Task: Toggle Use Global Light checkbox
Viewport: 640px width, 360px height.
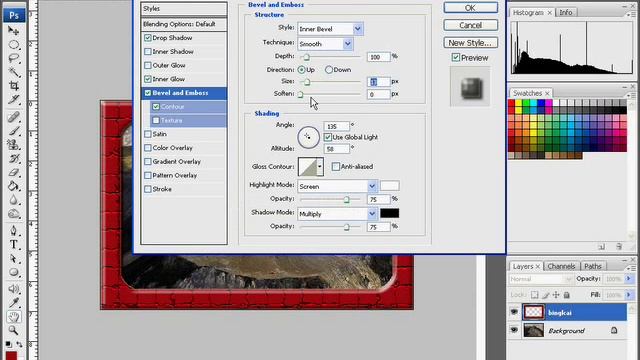Action: pyautogui.click(x=328, y=137)
